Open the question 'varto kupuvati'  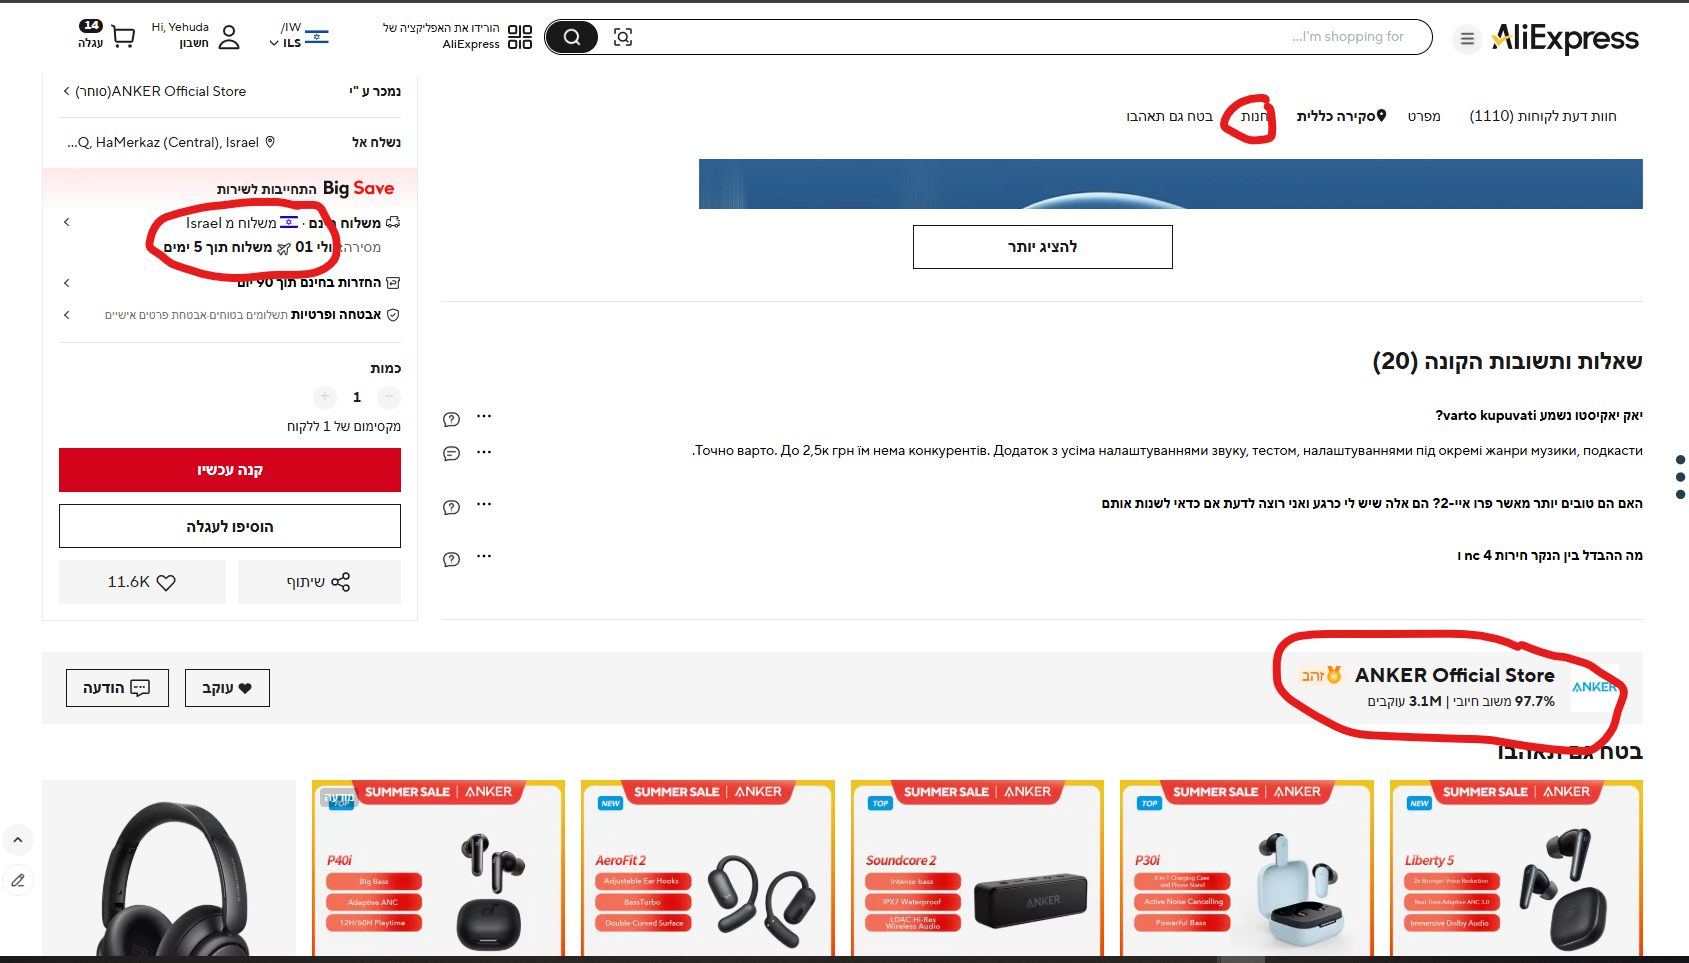[x=1539, y=416]
